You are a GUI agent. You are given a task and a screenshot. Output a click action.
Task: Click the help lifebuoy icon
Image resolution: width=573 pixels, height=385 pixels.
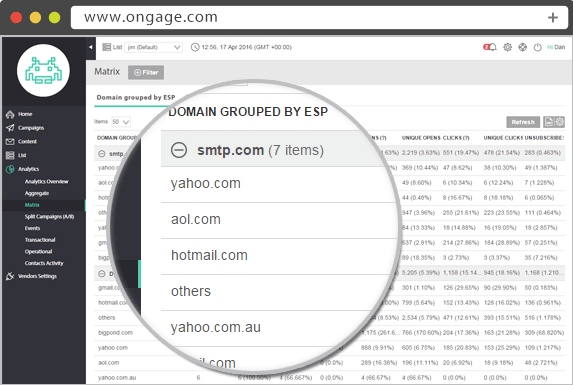point(523,47)
